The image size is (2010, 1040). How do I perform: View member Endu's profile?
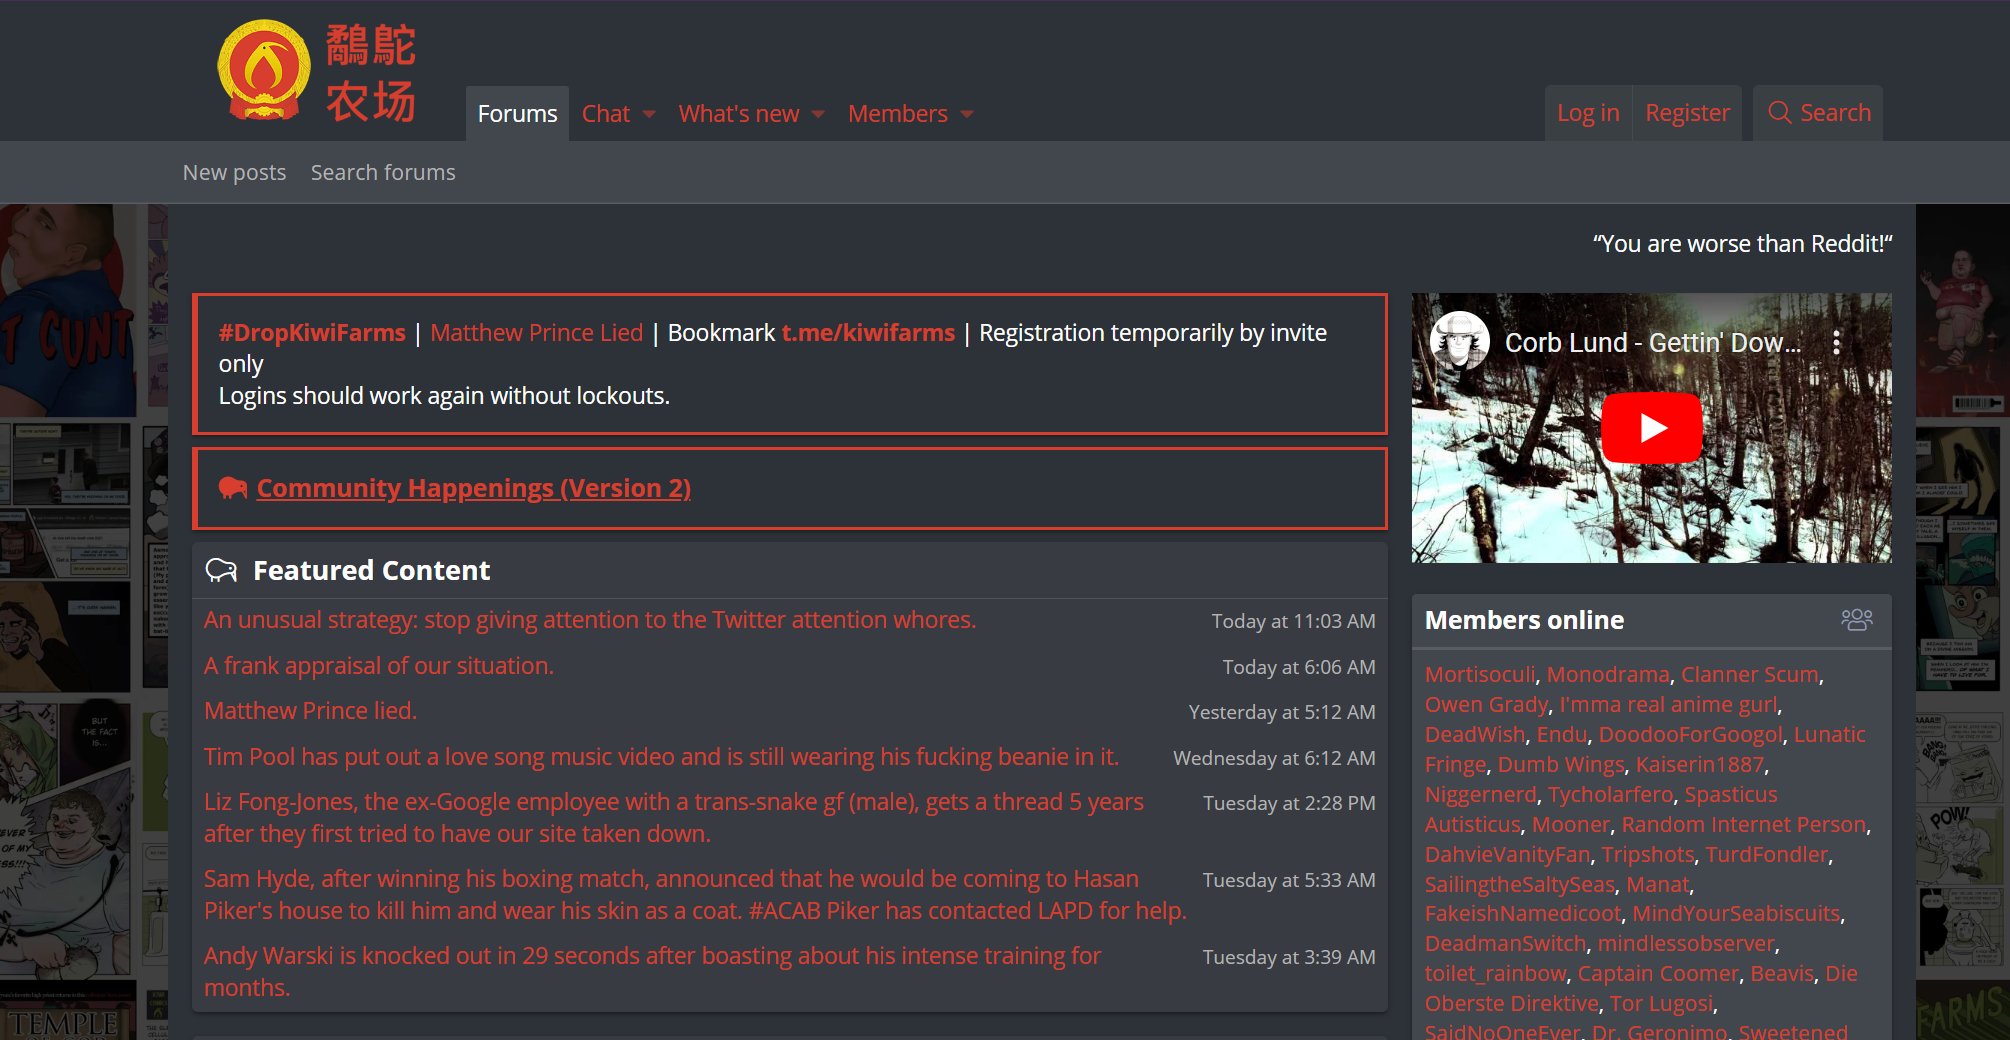click(x=1562, y=735)
